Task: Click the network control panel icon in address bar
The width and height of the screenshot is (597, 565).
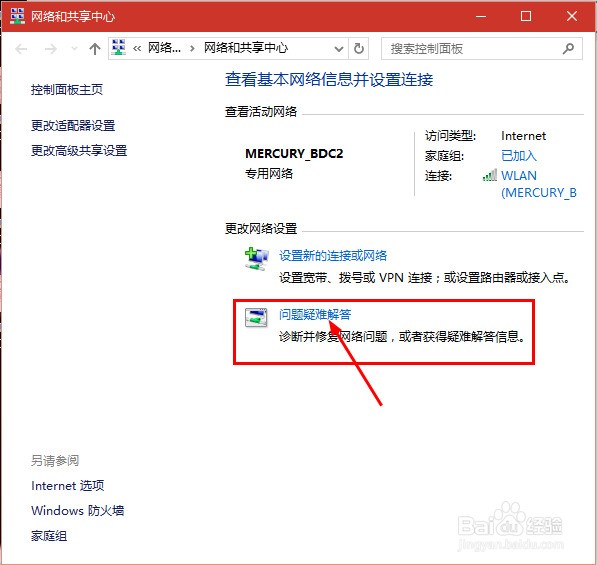Action: [119, 48]
